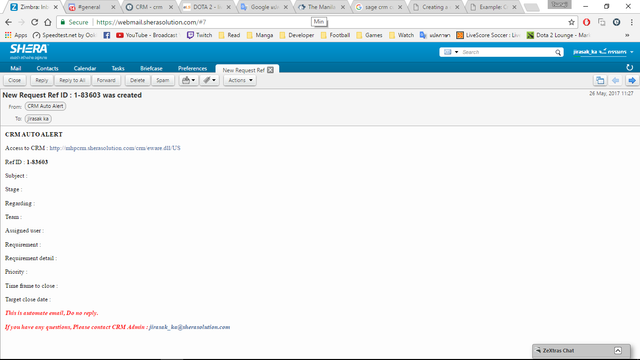Viewport: 640px width, 360px height.
Task: Switch to the Briefcase tab
Action: point(151,68)
